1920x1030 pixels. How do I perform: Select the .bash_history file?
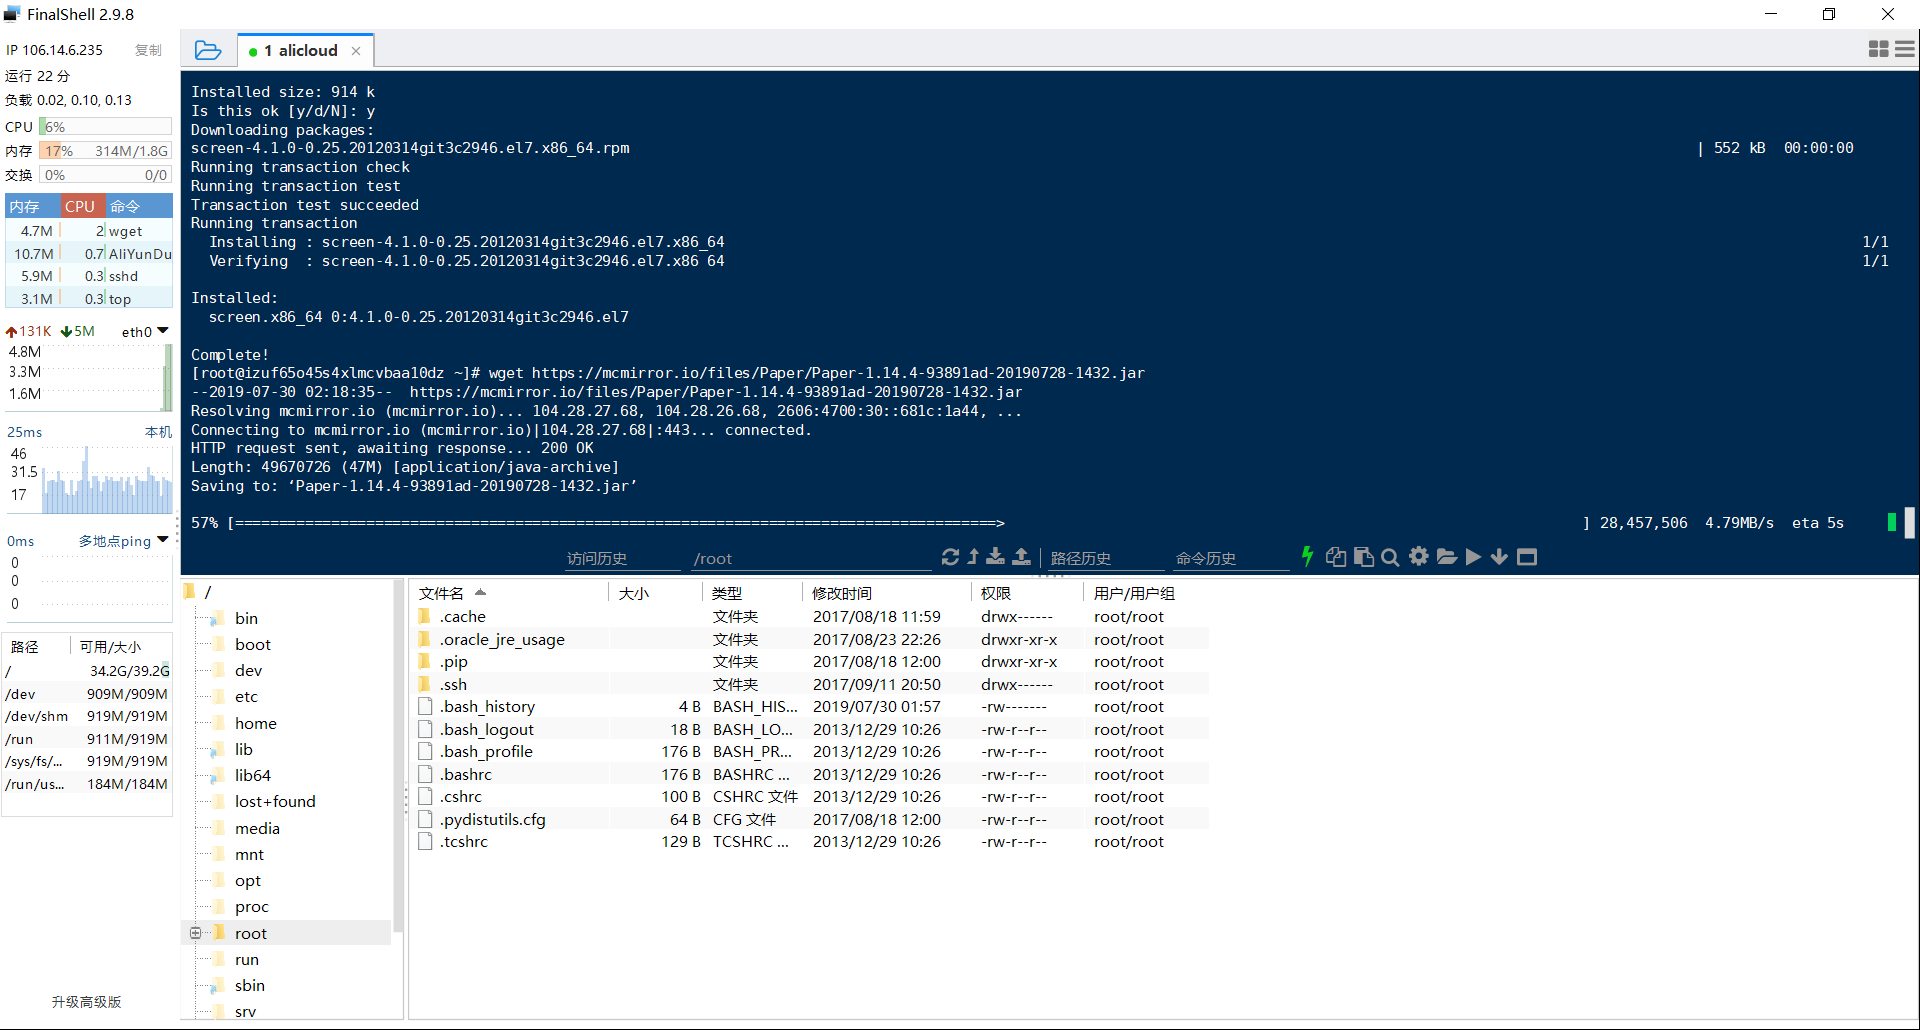pyautogui.click(x=811, y=707)
